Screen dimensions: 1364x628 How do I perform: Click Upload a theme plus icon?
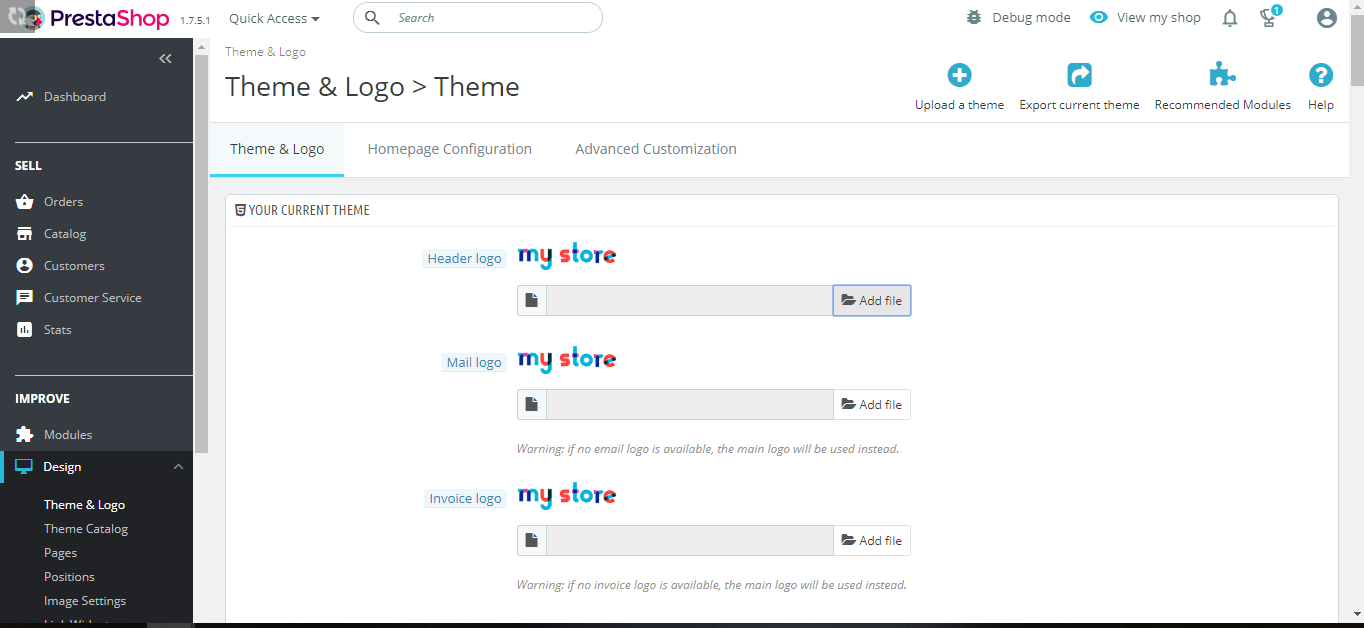959,75
